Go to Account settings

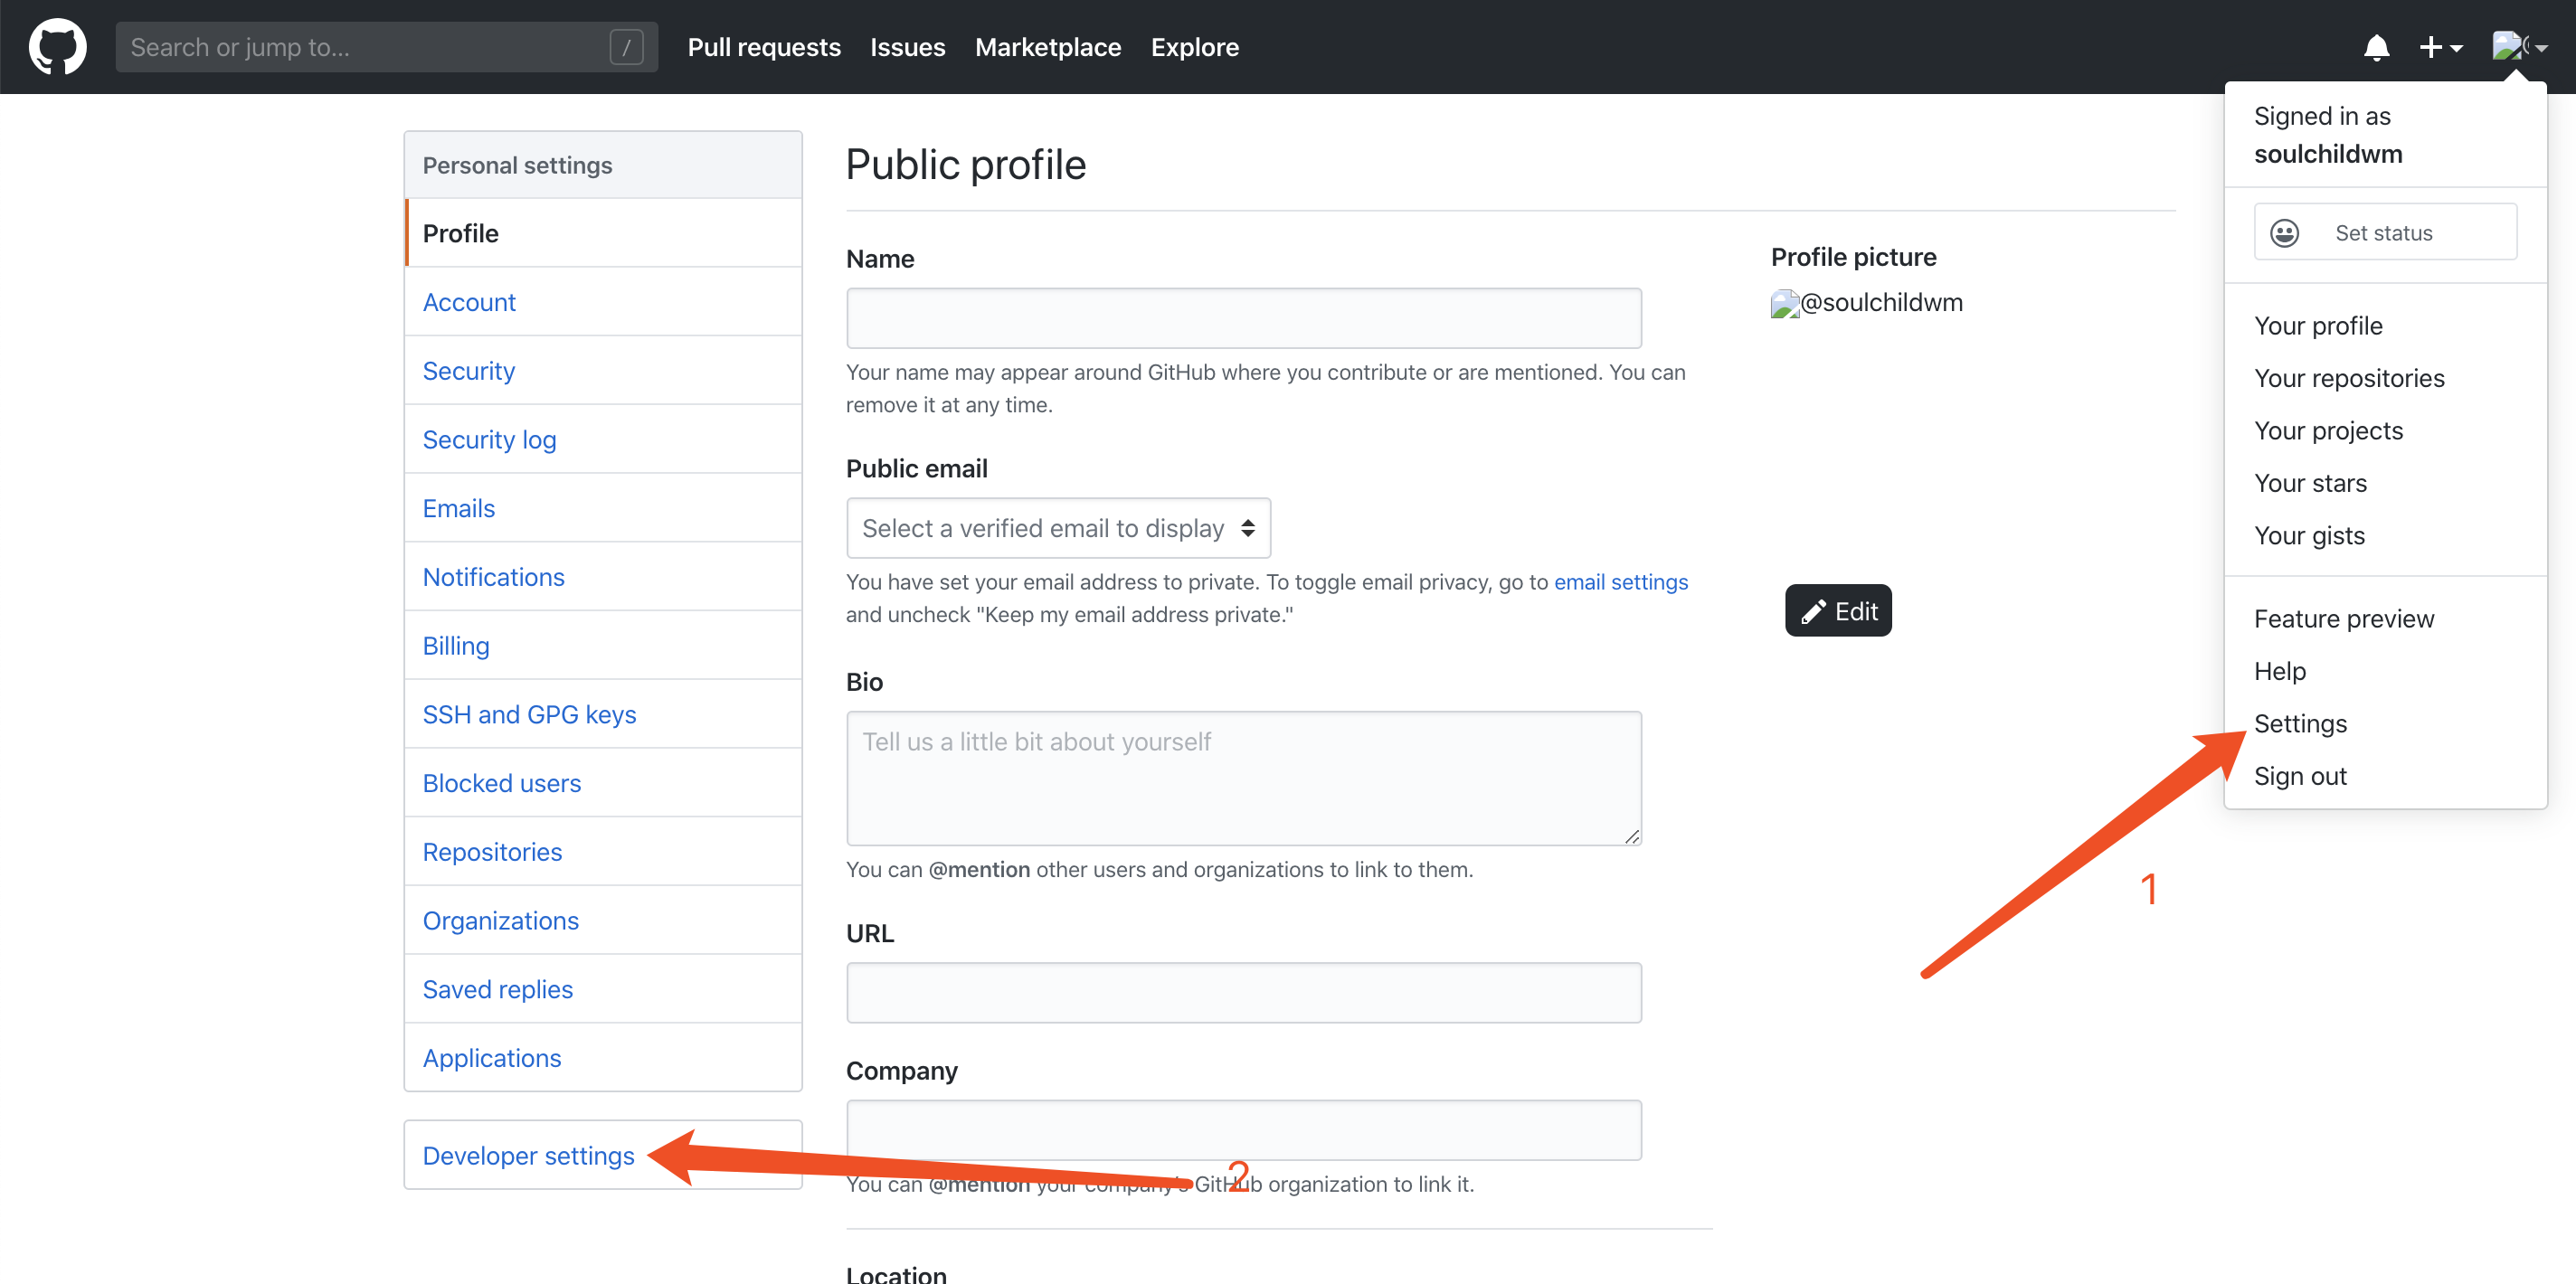click(x=603, y=302)
